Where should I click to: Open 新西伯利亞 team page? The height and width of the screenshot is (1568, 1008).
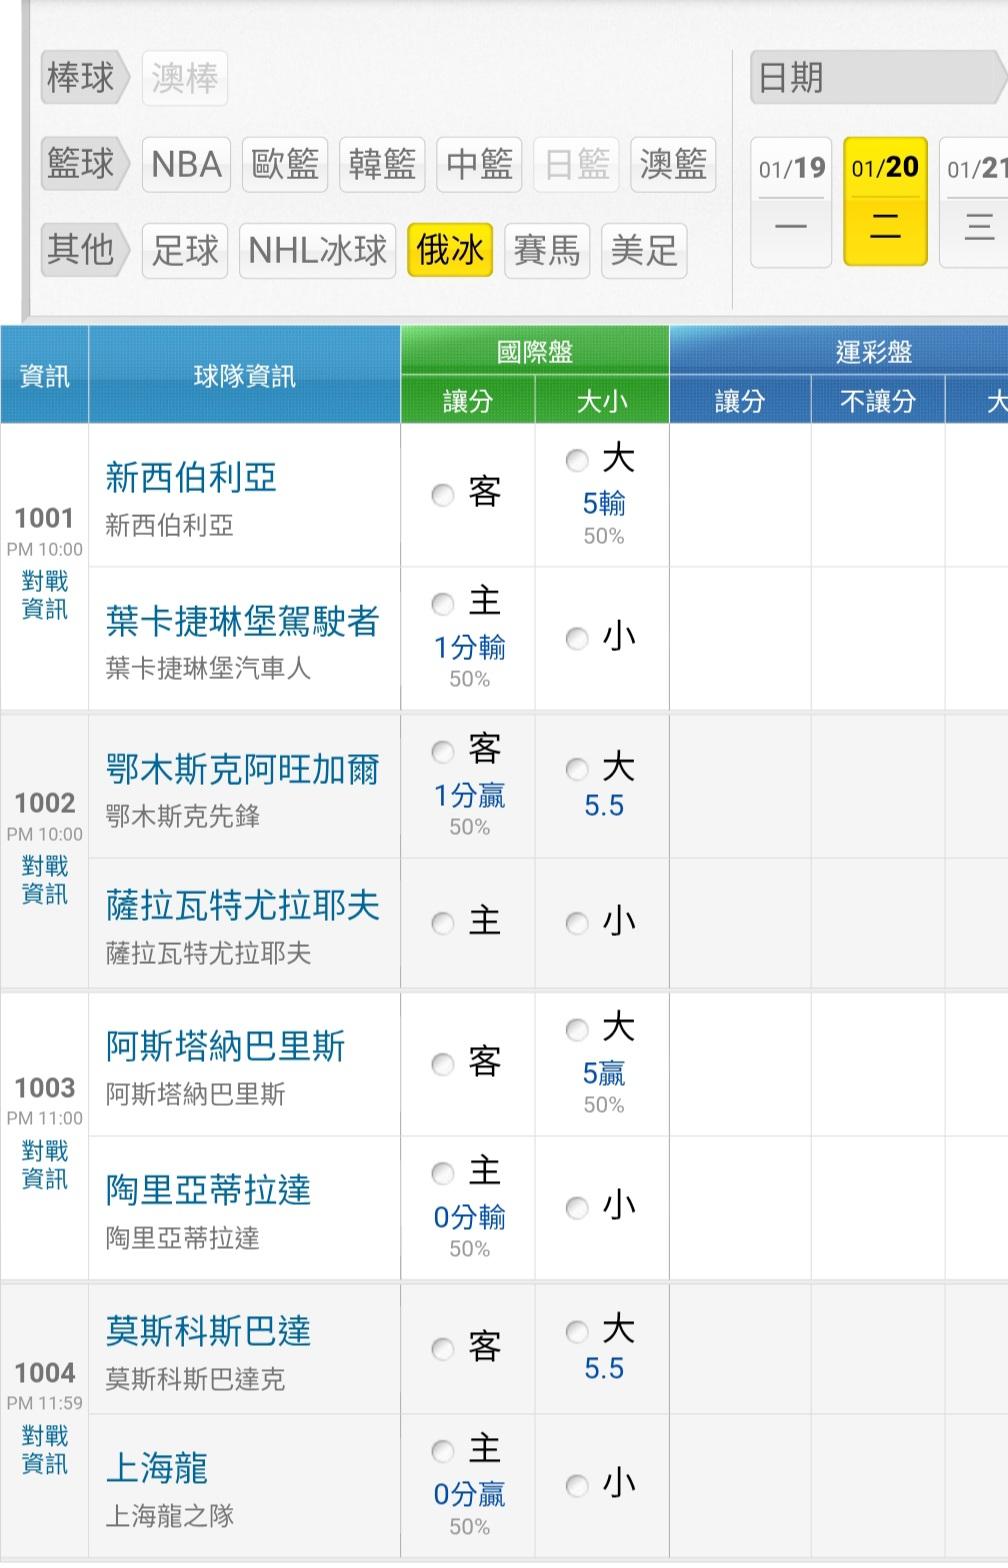191,478
